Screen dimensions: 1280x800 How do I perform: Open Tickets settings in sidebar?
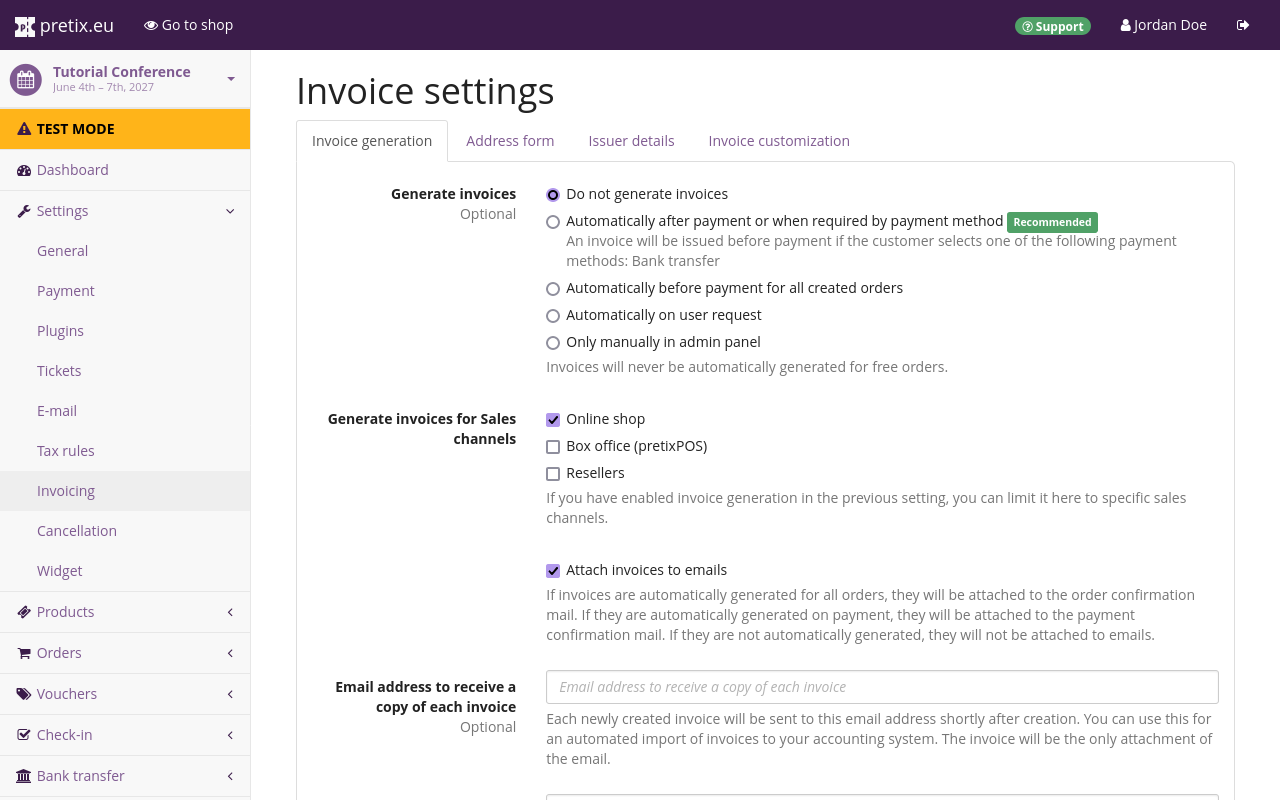coord(125,371)
